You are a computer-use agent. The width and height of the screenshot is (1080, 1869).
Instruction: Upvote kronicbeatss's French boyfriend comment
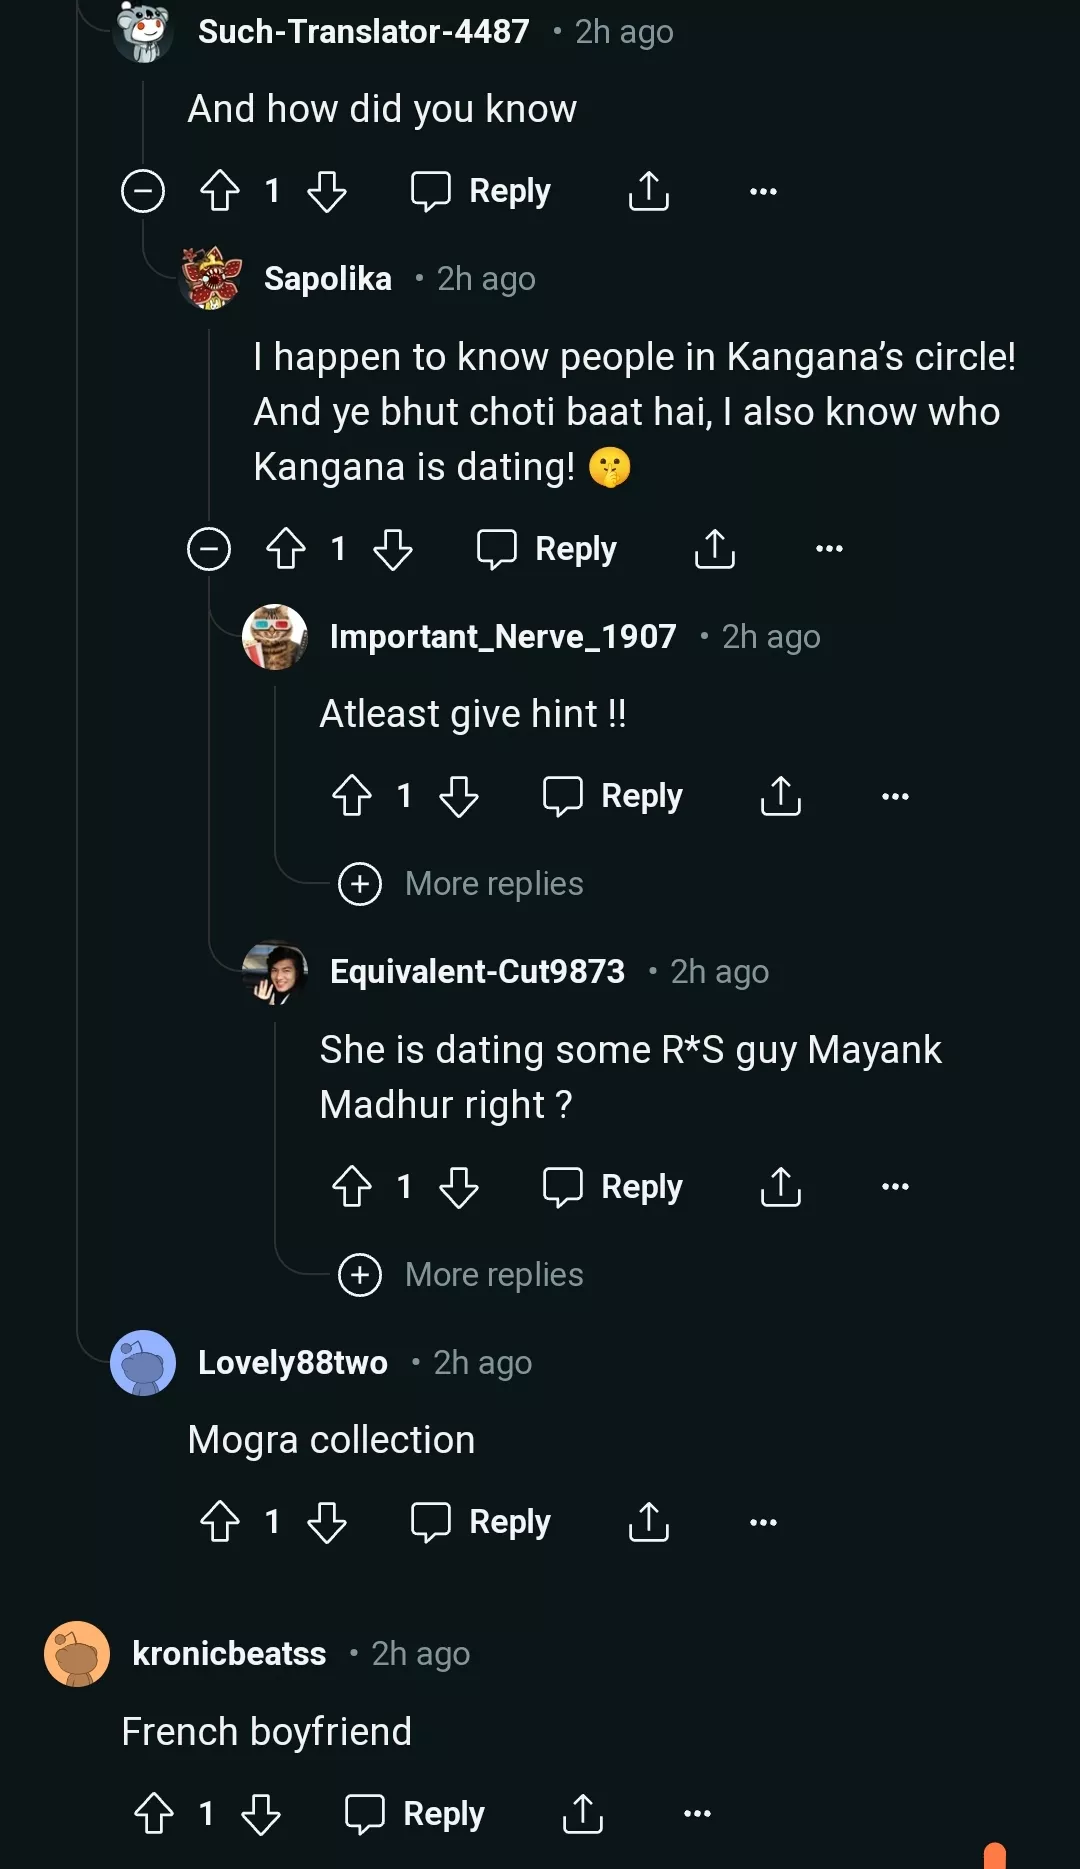tap(154, 1813)
